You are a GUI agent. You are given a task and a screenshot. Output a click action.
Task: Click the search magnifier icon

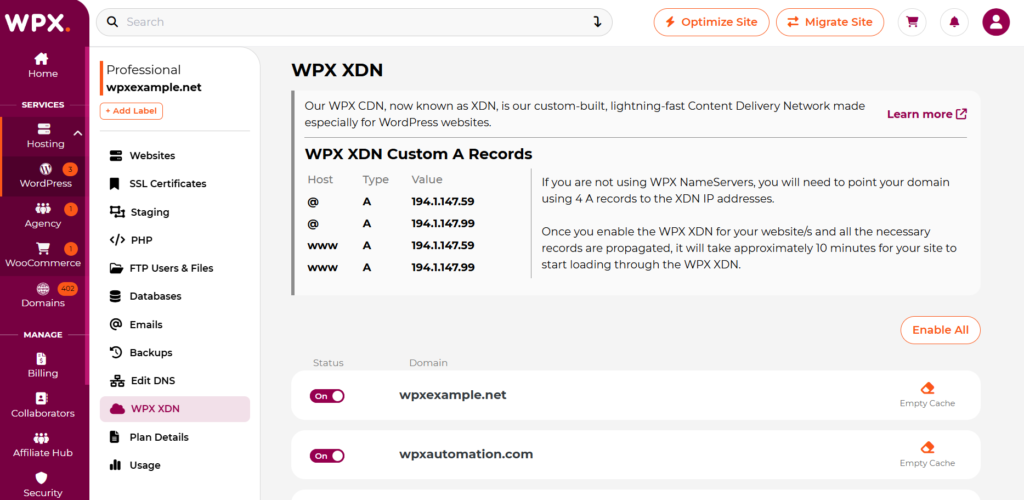click(x=112, y=22)
